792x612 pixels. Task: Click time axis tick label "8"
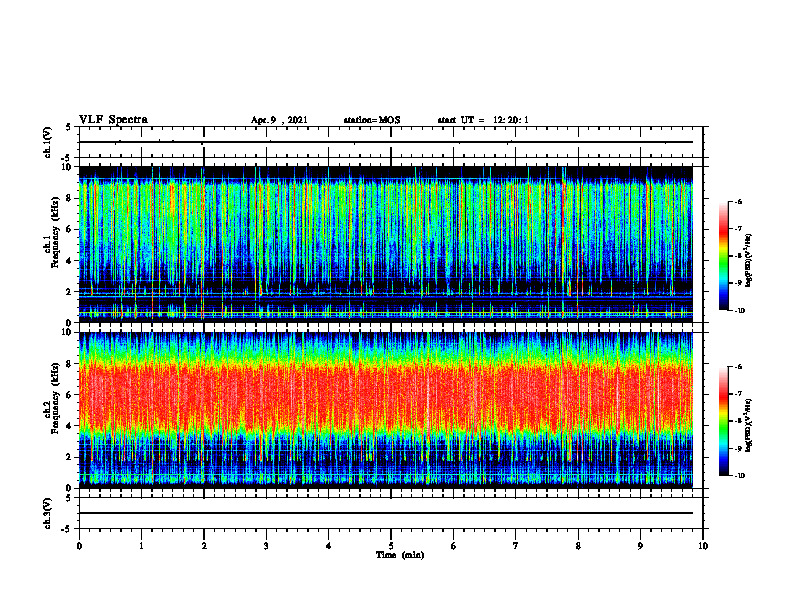578,546
